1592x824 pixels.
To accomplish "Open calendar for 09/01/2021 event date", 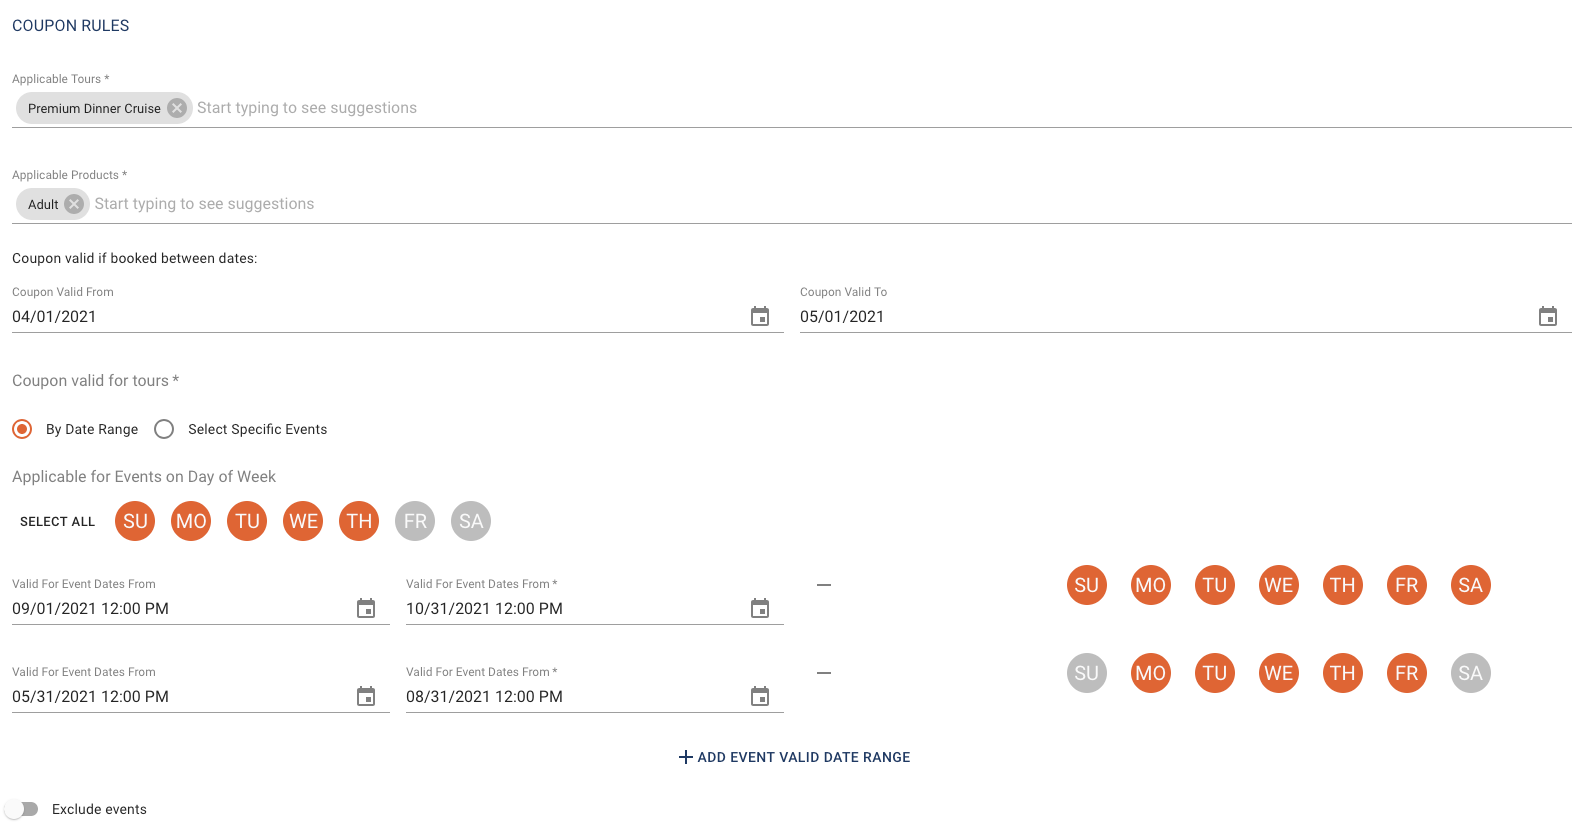I will tap(366, 608).
